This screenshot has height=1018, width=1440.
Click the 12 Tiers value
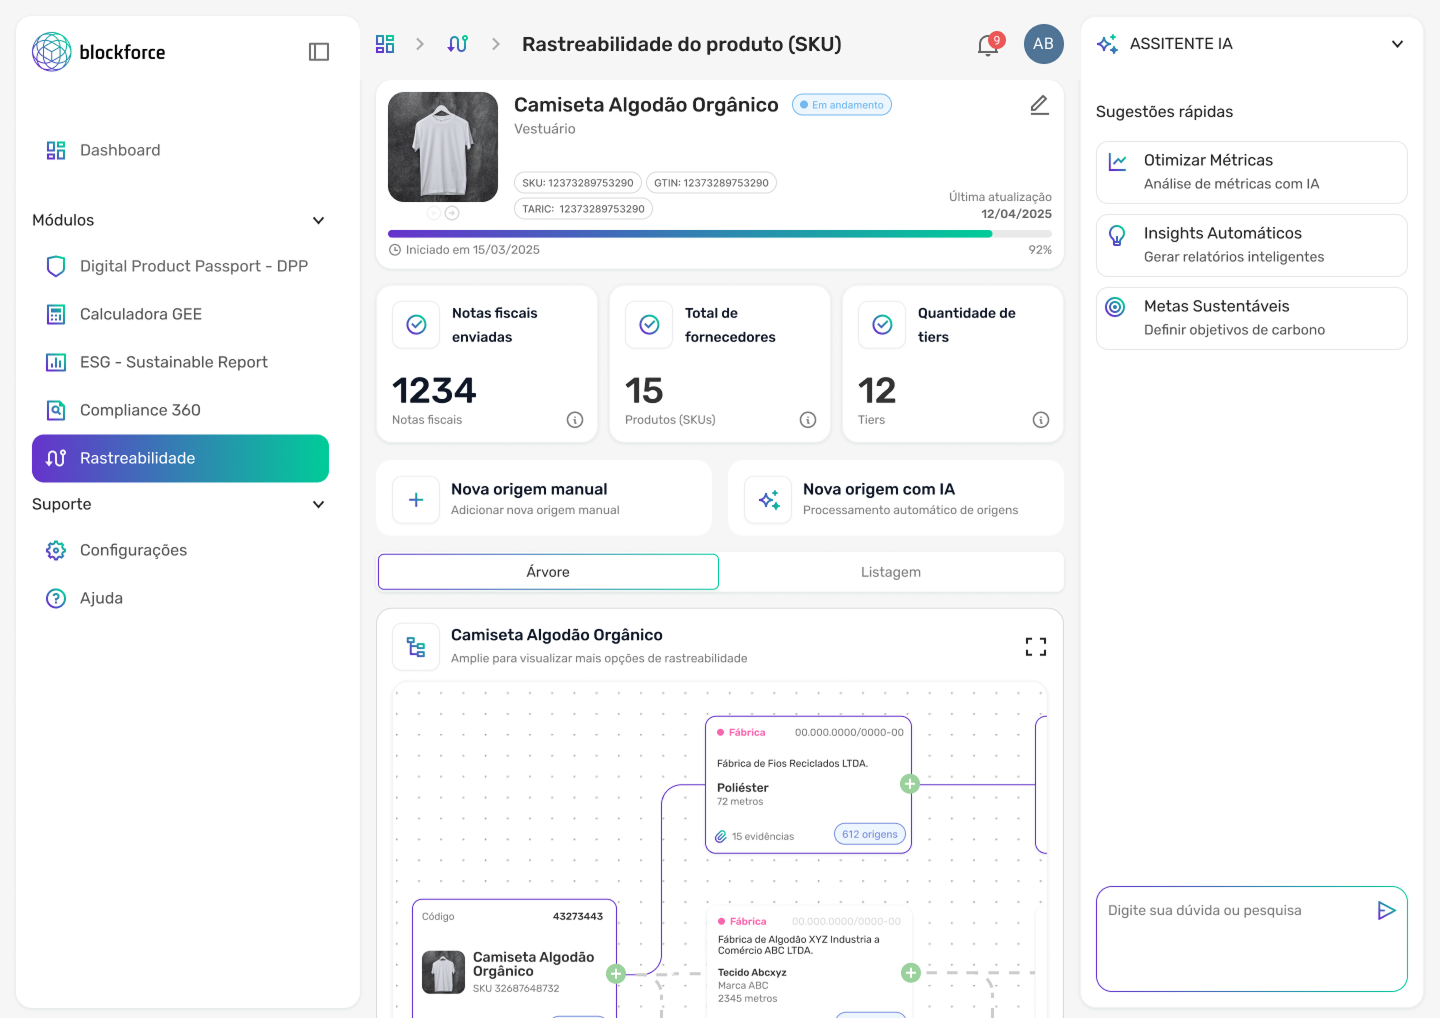pos(877,390)
